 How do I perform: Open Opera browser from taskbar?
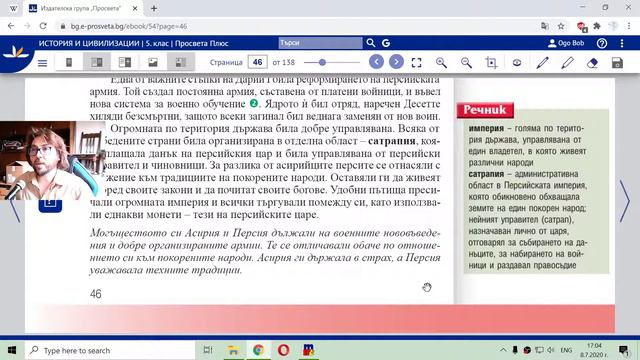point(283,350)
